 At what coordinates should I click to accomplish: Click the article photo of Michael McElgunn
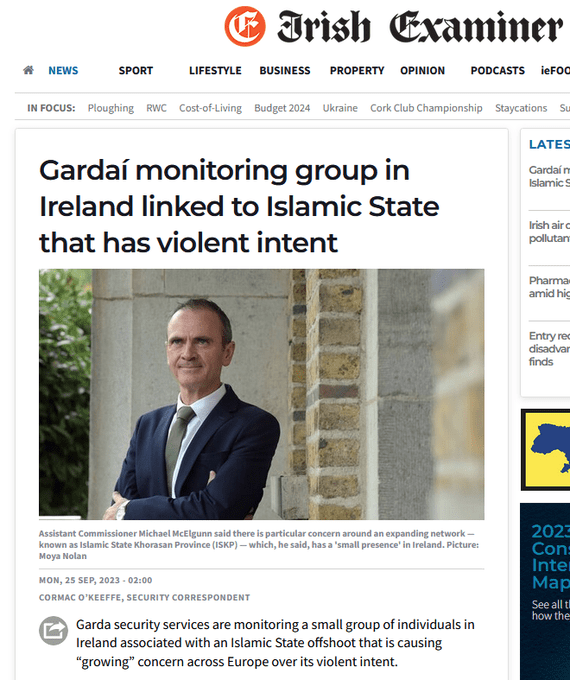pyautogui.click(x=262, y=394)
